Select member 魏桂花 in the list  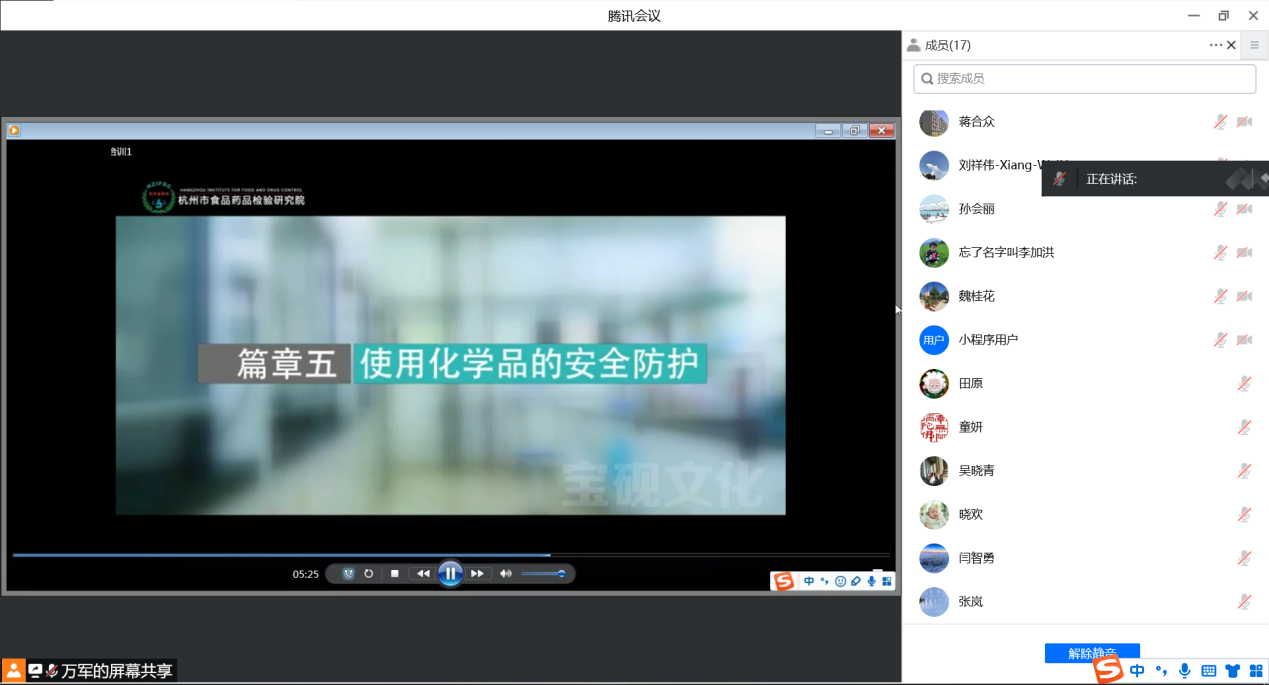pos(977,296)
